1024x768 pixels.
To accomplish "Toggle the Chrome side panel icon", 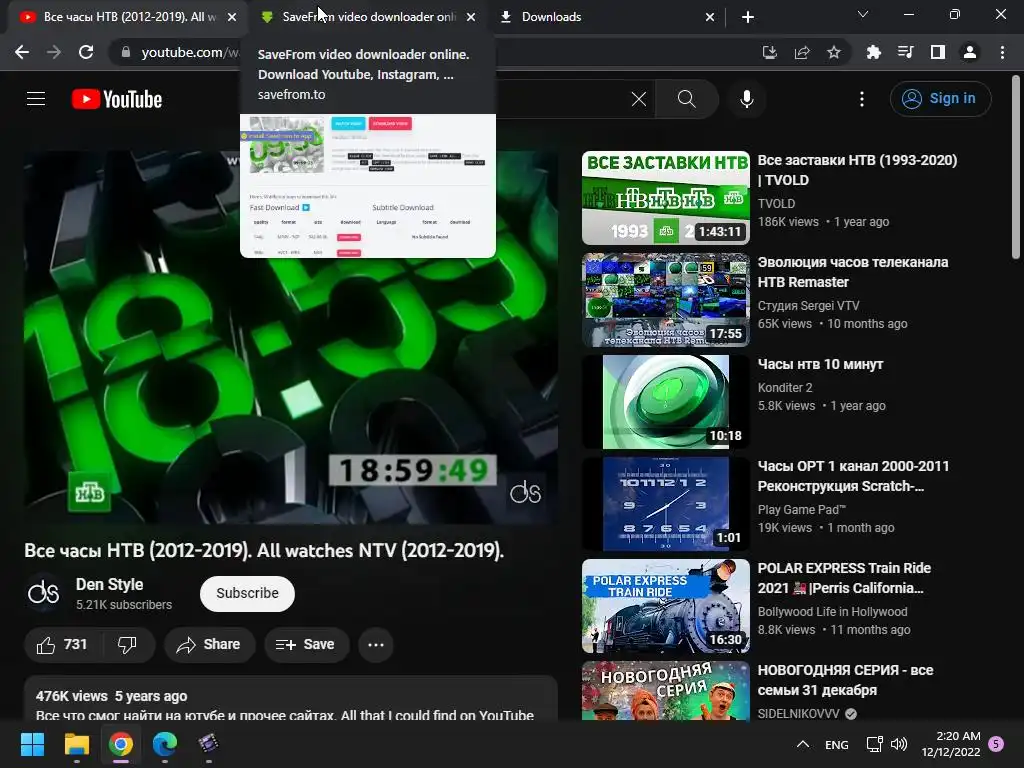I will 938,52.
